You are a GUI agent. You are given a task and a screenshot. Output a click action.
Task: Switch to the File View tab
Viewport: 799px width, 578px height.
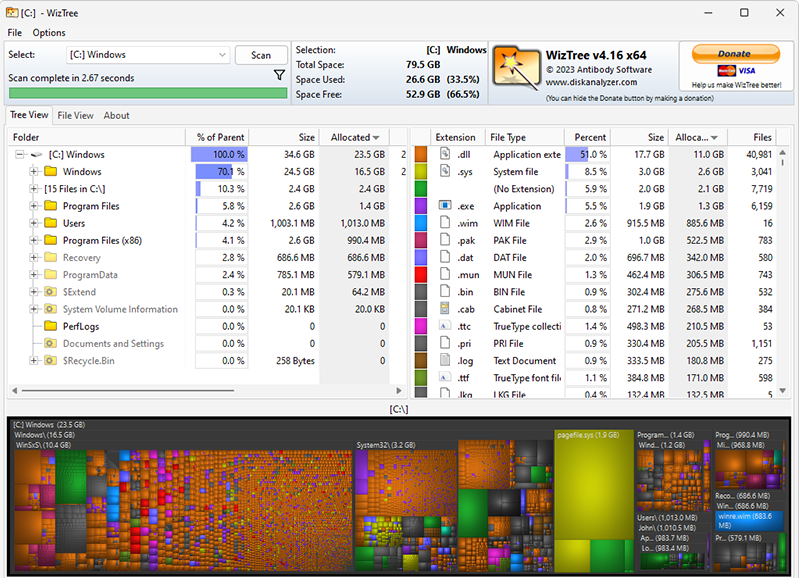pos(75,116)
